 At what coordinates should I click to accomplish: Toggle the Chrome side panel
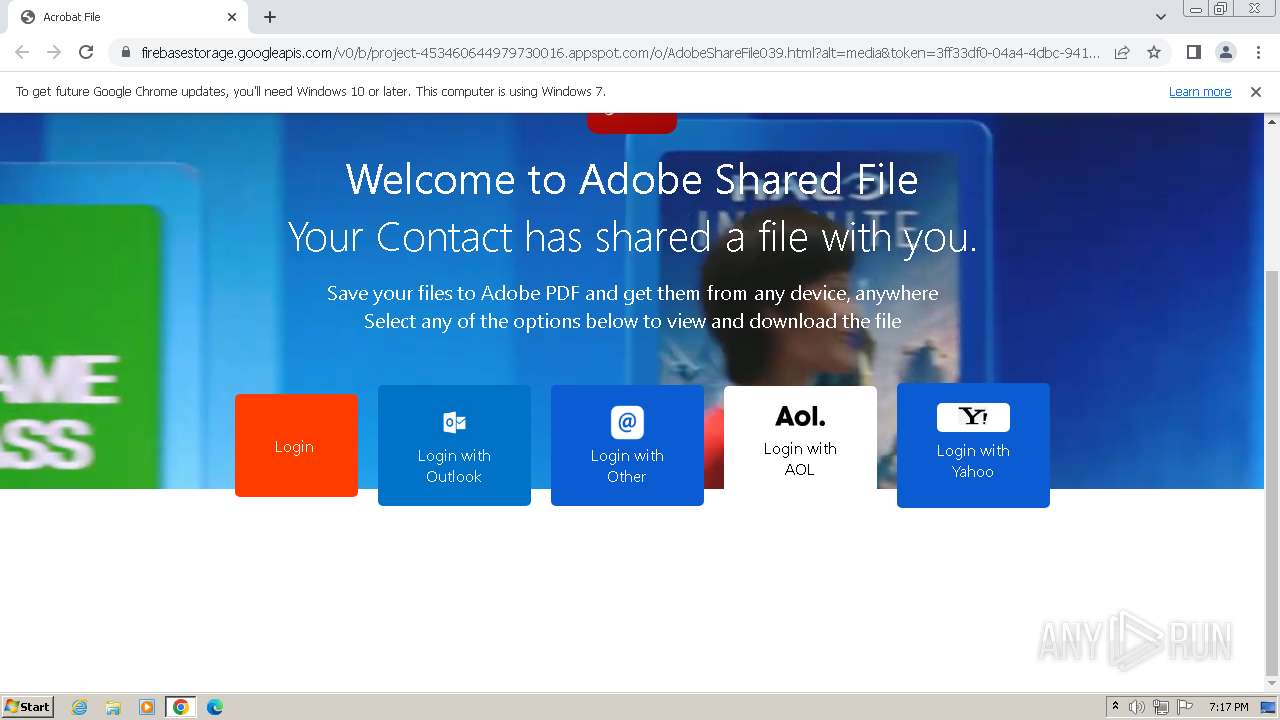coord(1193,52)
